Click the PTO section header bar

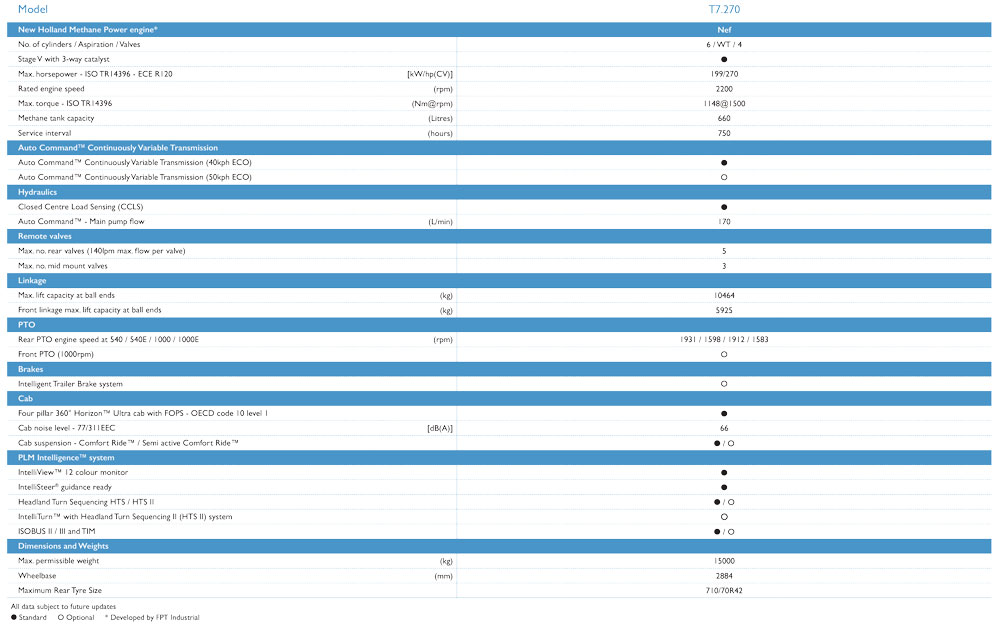coord(26,325)
